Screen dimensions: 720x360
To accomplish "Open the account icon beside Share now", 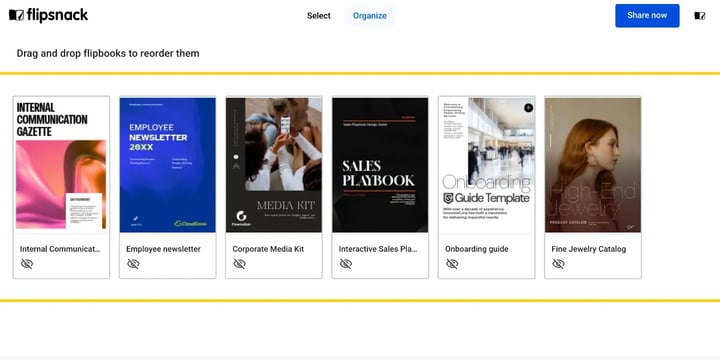I will coord(699,16).
